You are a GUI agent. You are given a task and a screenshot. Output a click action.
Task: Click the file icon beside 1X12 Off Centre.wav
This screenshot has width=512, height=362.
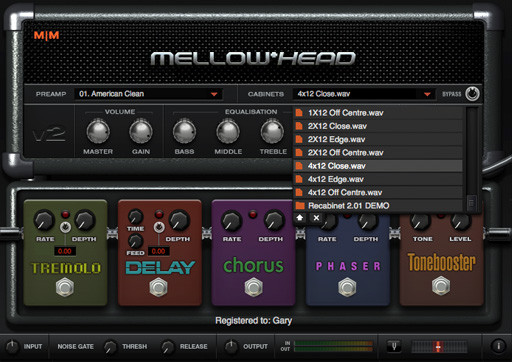point(299,113)
